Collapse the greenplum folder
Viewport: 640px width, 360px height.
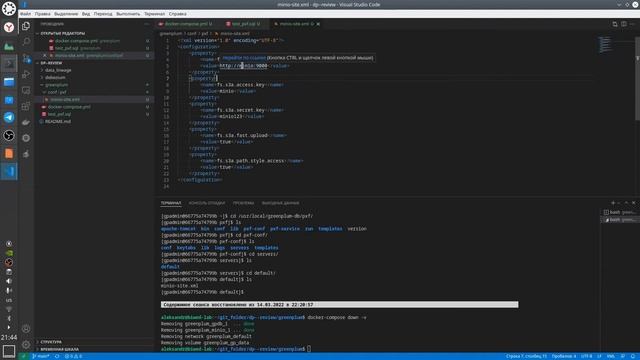(x=56, y=85)
